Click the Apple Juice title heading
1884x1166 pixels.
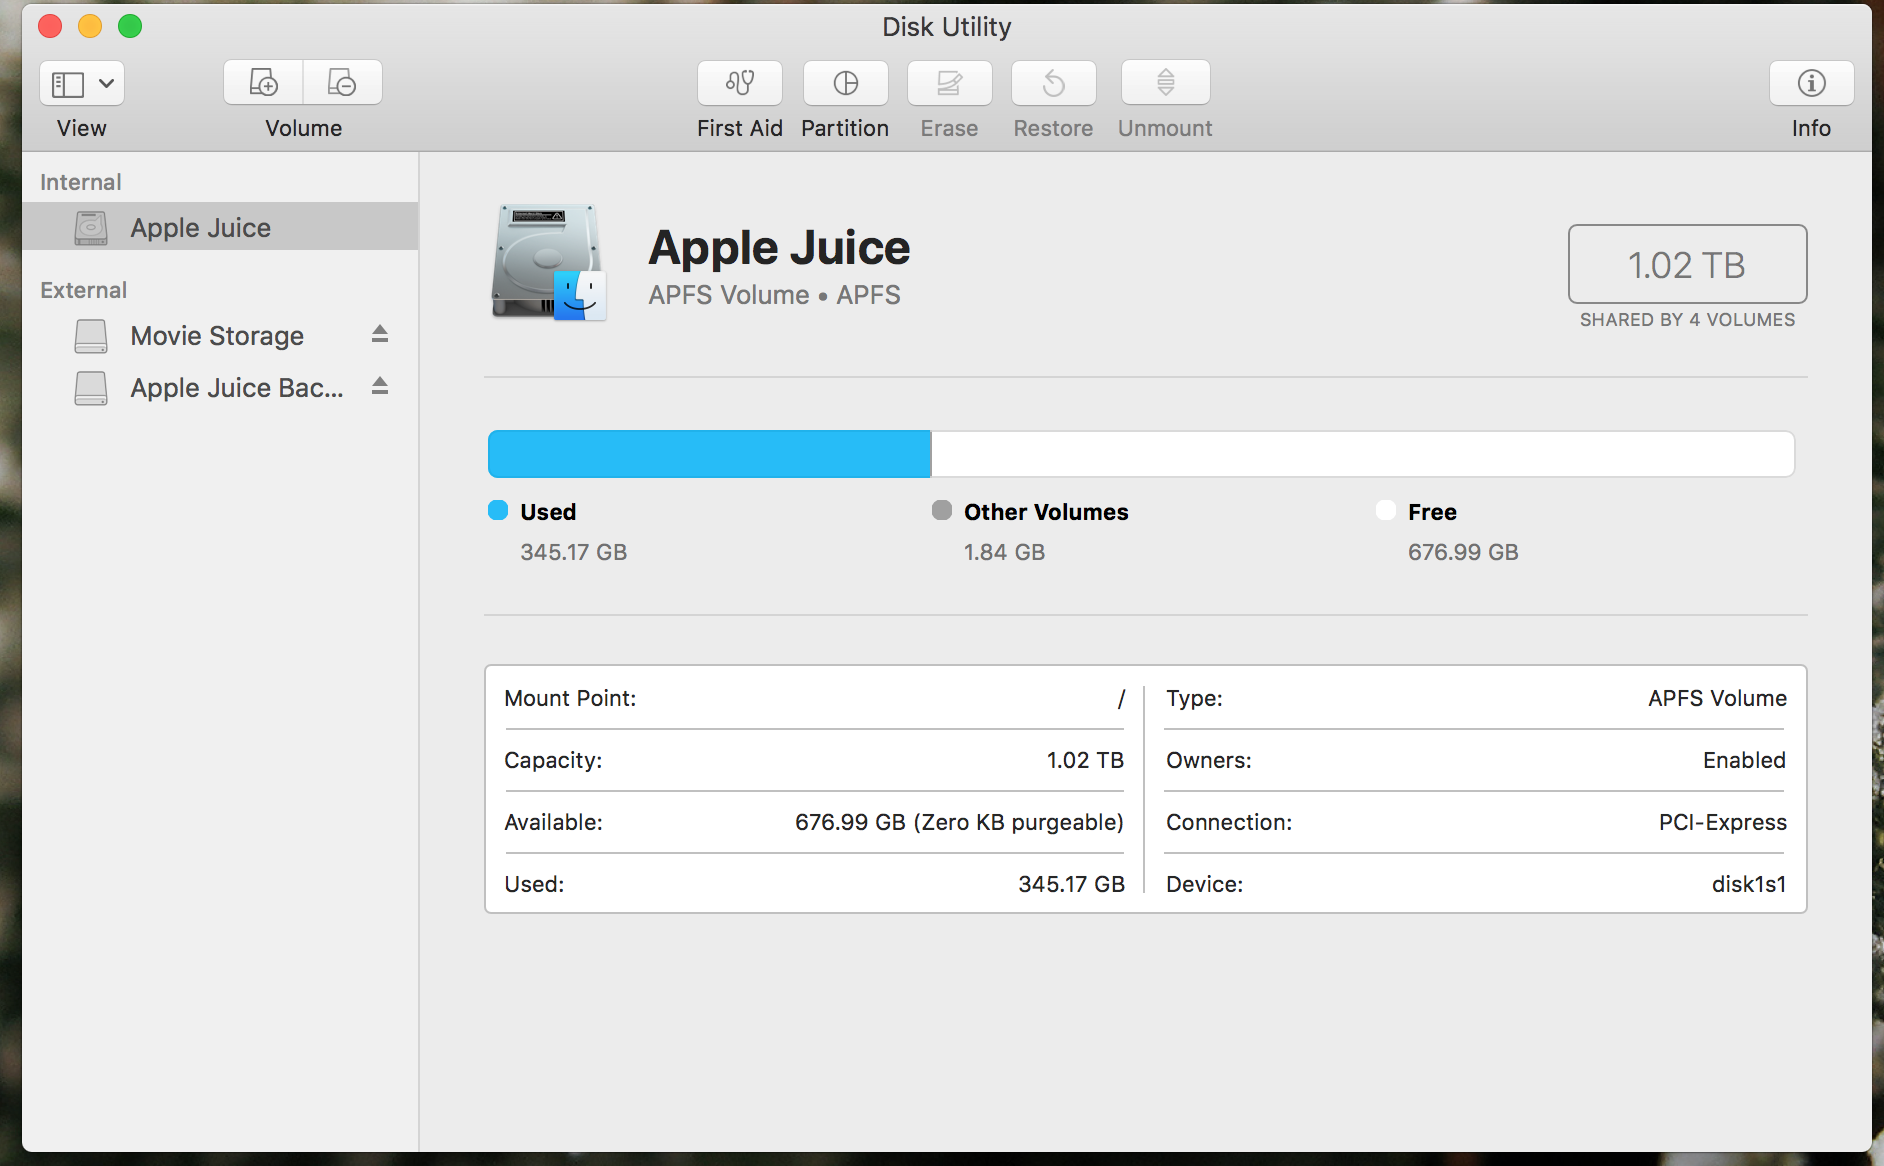[x=779, y=248]
